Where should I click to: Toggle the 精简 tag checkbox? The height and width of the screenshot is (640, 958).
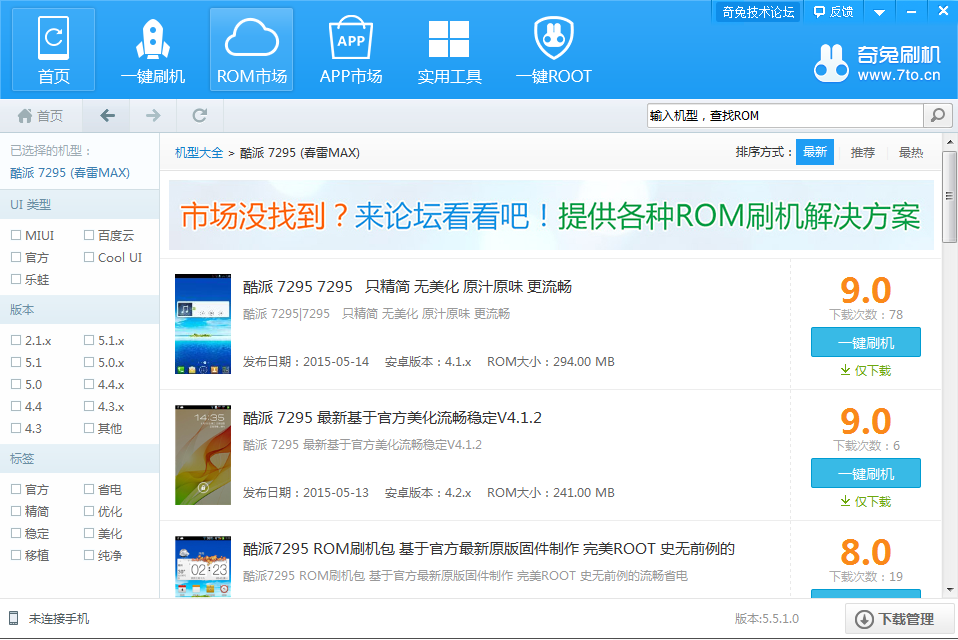(x=16, y=512)
